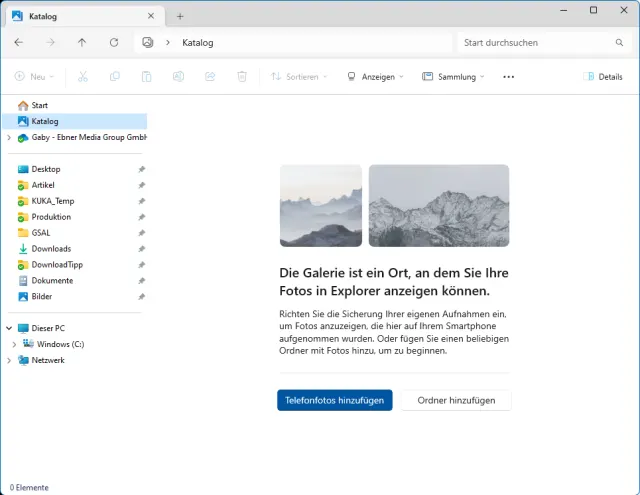
Task: Expand the Netzwerk tree node
Action: point(9,360)
